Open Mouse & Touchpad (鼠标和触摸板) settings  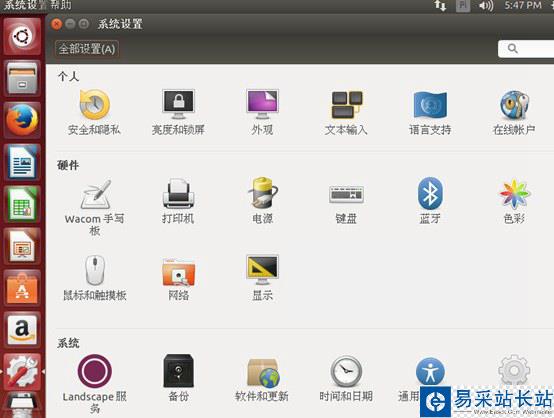pyautogui.click(x=95, y=278)
